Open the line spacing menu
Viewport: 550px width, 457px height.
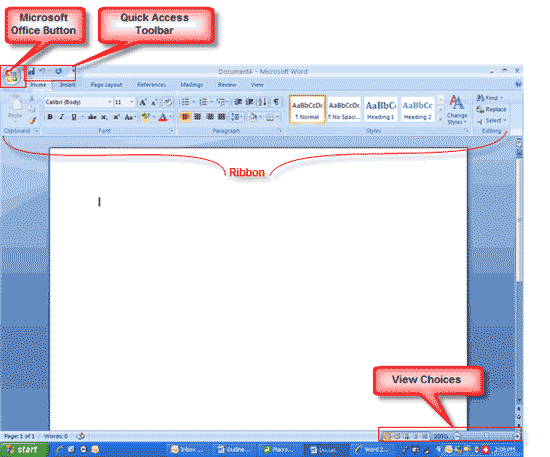[237, 117]
